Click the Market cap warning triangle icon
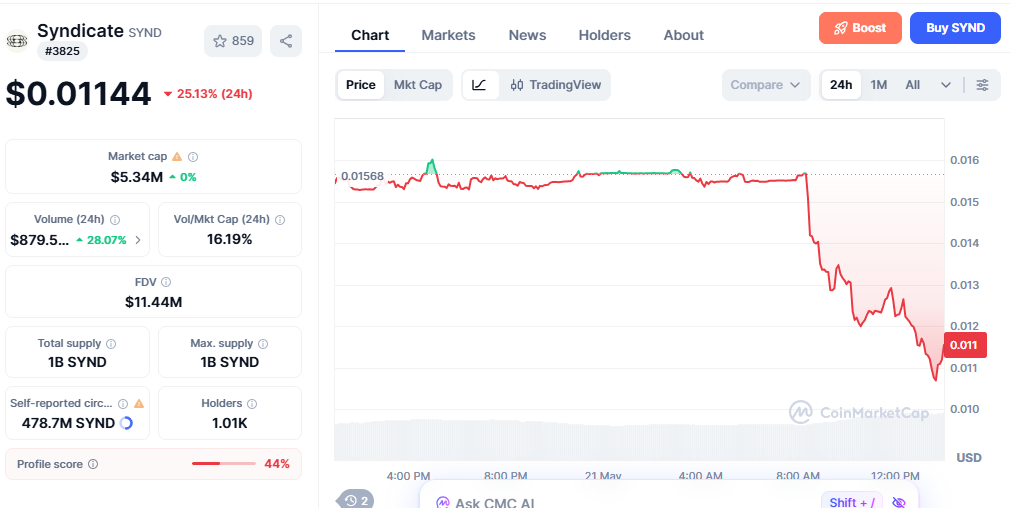Screen dimensions: 1010x508 [178, 156]
